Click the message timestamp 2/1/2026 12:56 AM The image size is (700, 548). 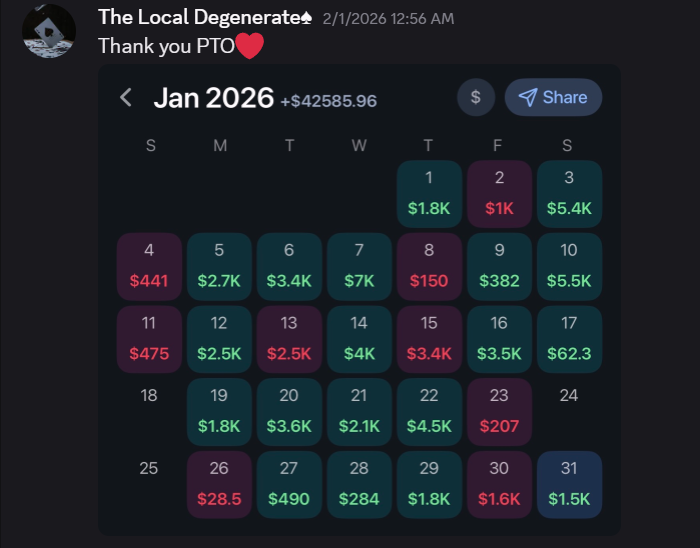[388, 19]
